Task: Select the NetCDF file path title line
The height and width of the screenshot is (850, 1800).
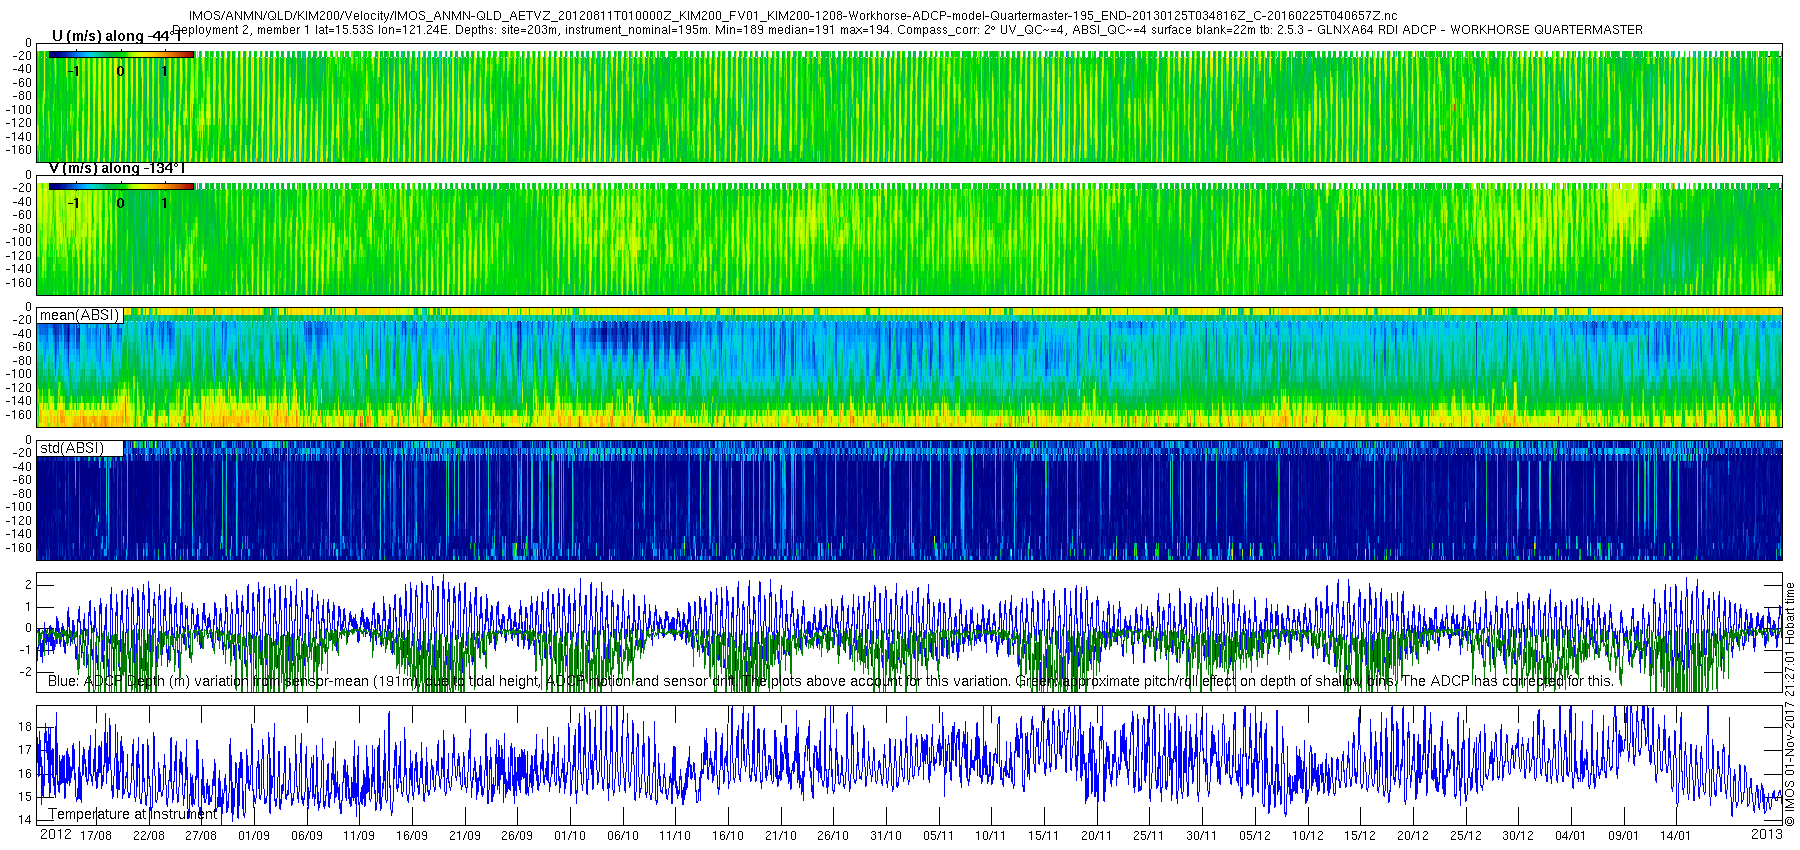Action: (793, 17)
